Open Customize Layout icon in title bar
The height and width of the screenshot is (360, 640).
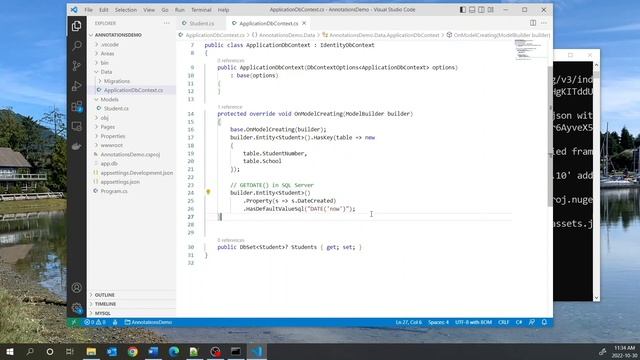click(x=491, y=10)
